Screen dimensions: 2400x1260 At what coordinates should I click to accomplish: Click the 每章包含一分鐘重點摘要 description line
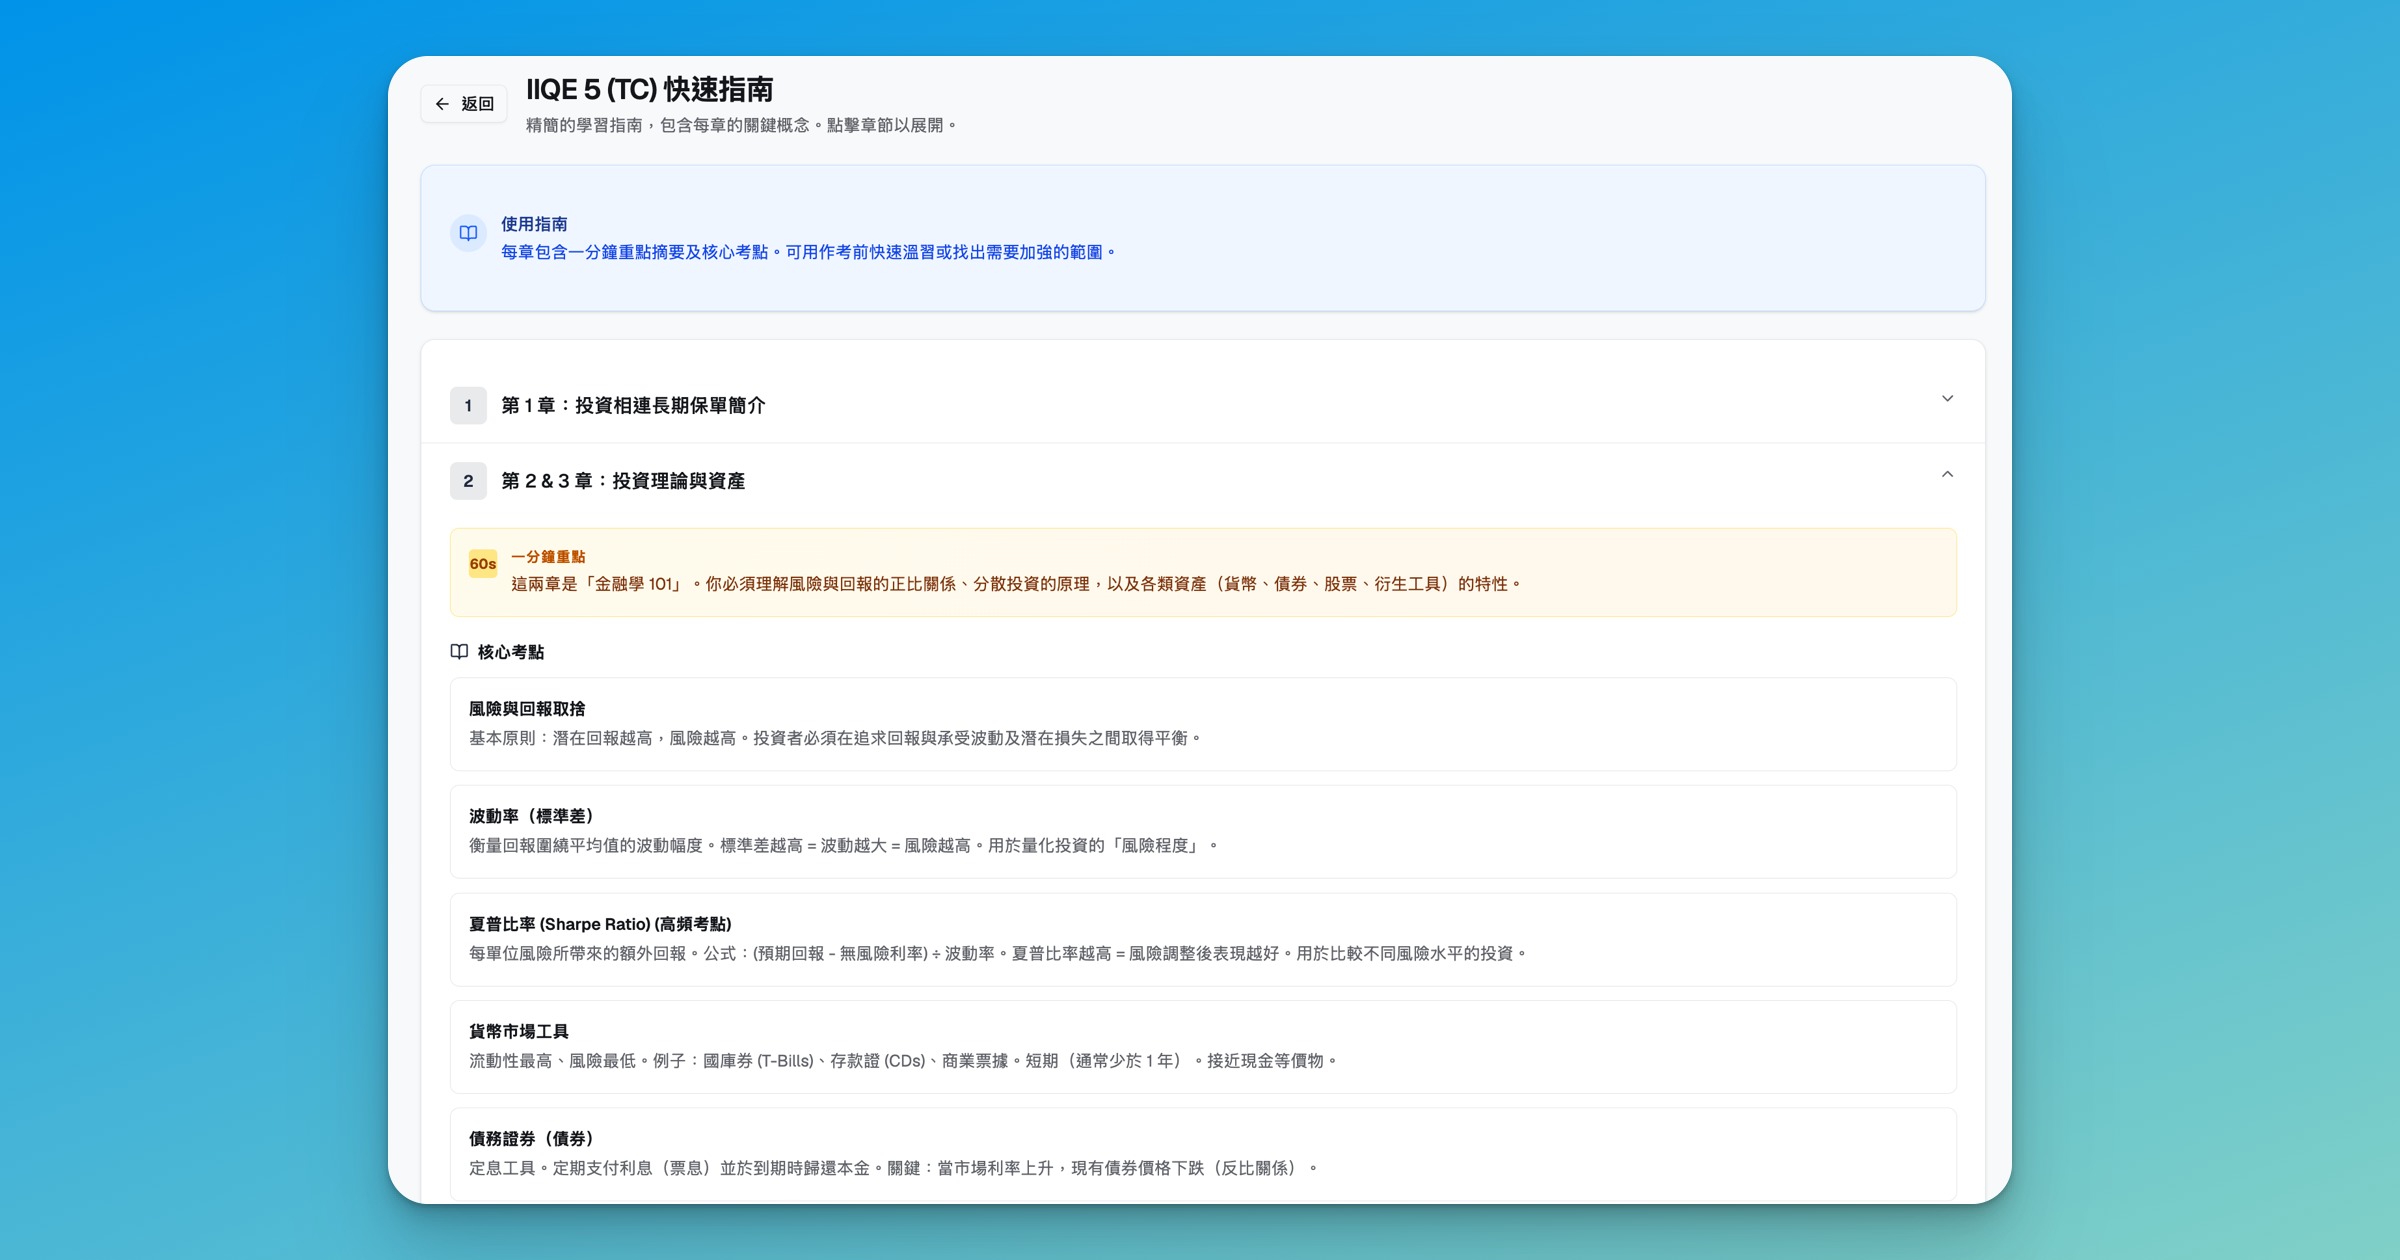pos(809,252)
